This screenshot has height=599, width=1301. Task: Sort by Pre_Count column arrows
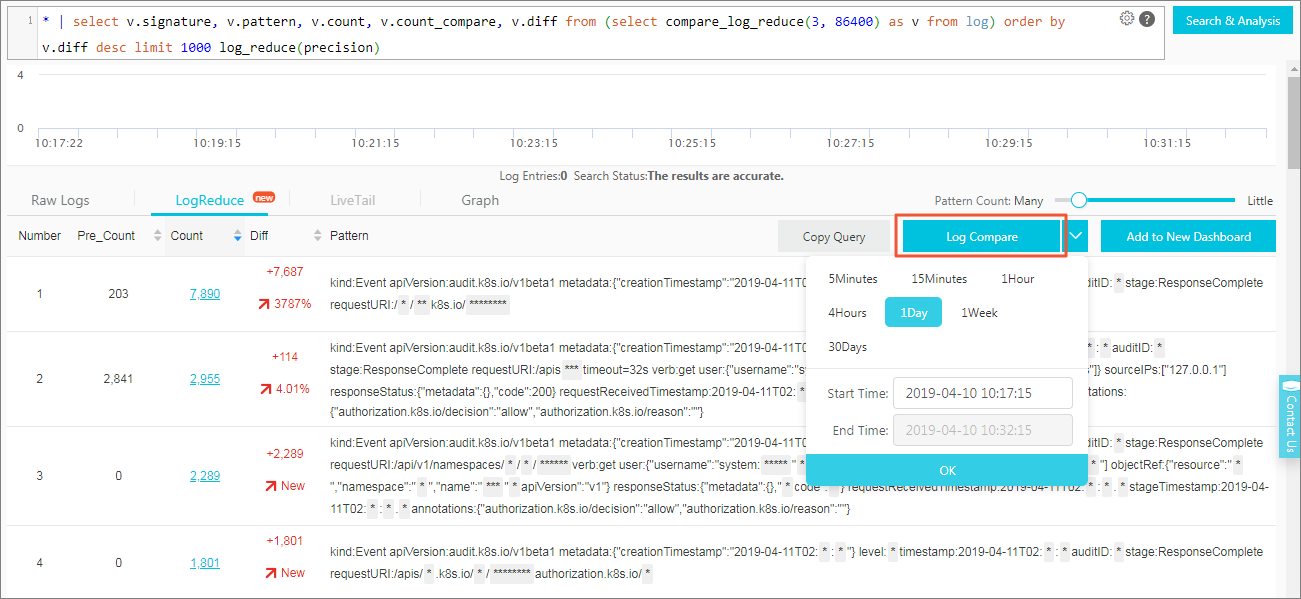pos(157,236)
